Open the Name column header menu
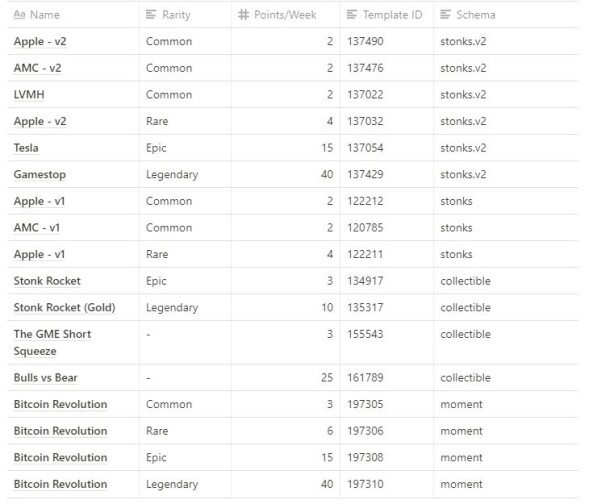 [73, 15]
